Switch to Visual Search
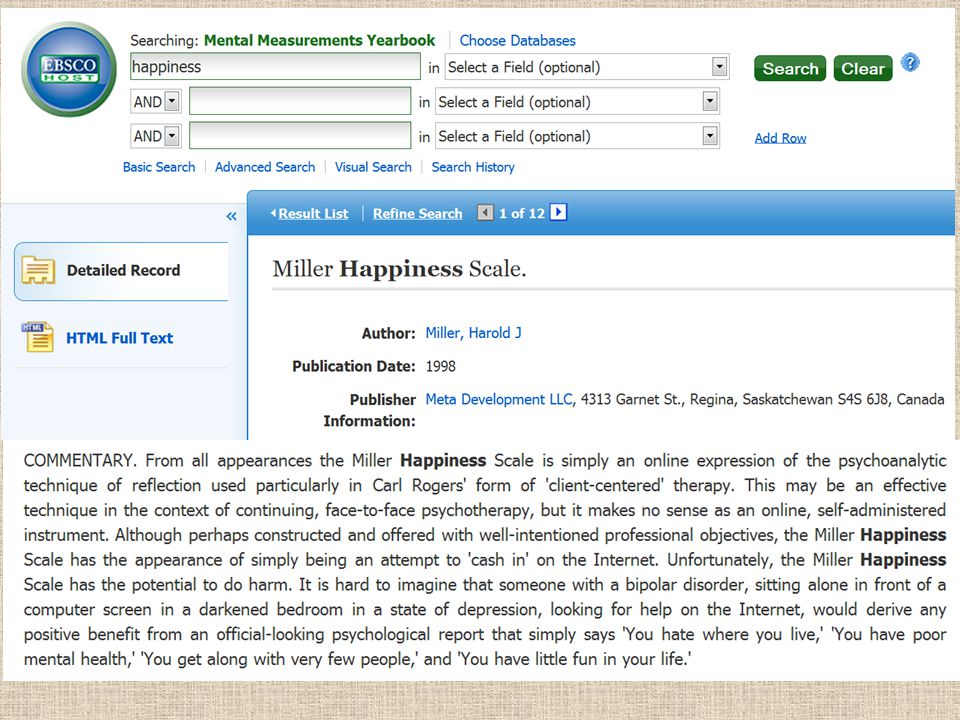 click(x=373, y=167)
